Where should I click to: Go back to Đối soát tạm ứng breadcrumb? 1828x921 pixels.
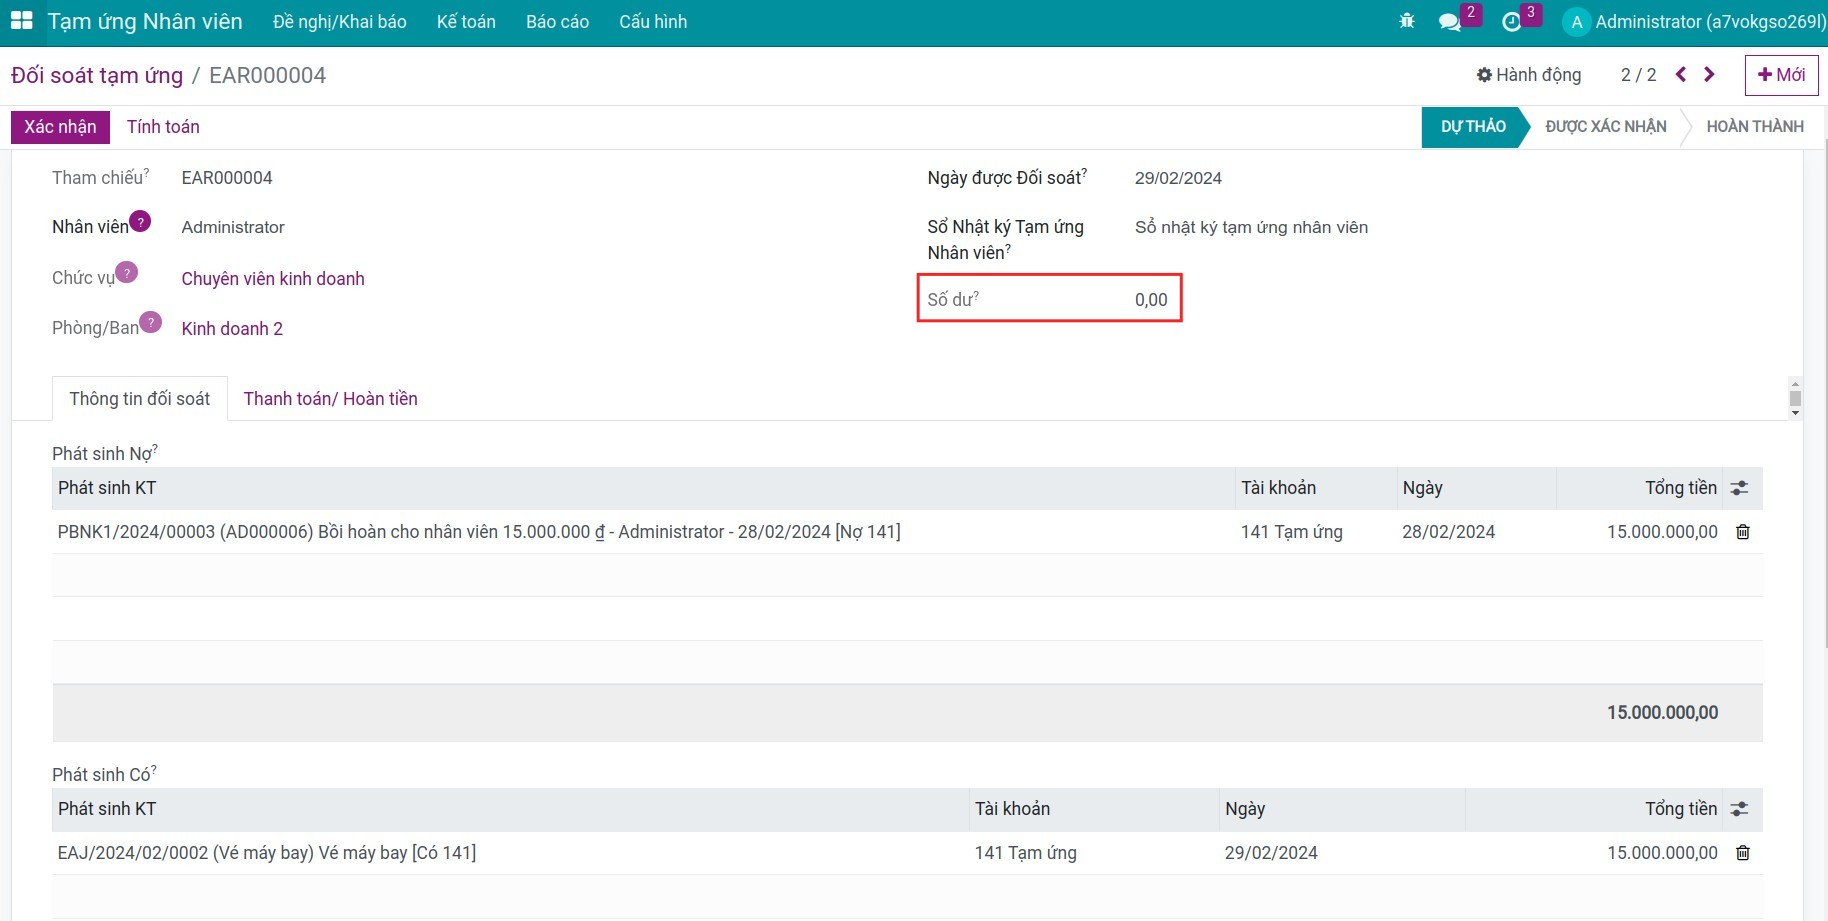97,76
